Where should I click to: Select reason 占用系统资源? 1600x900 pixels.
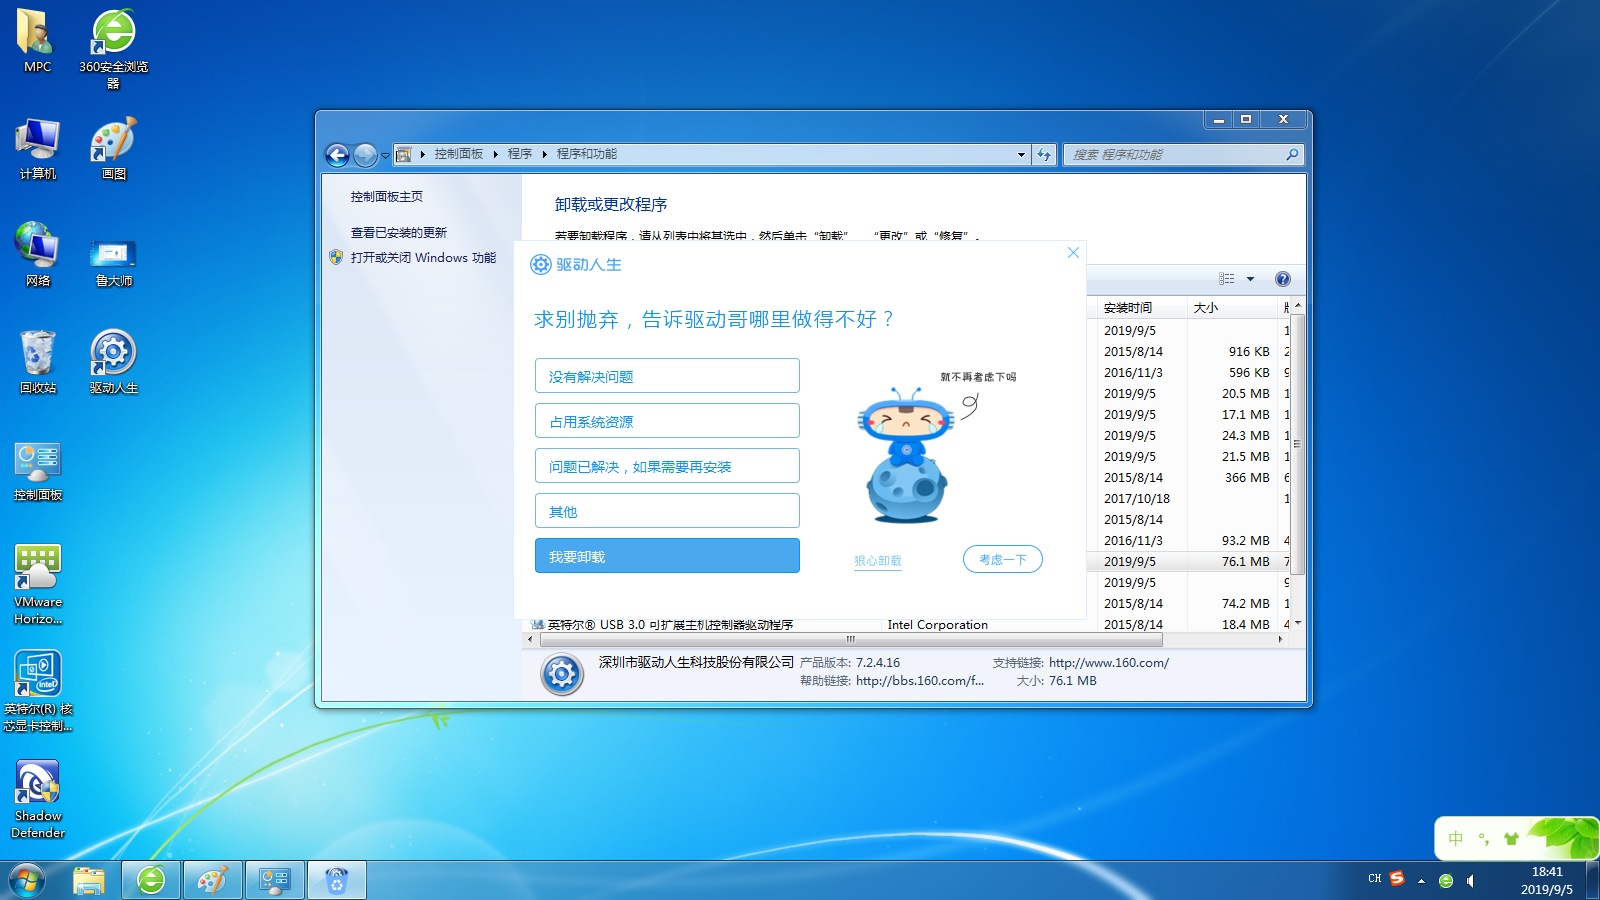pyautogui.click(x=667, y=421)
